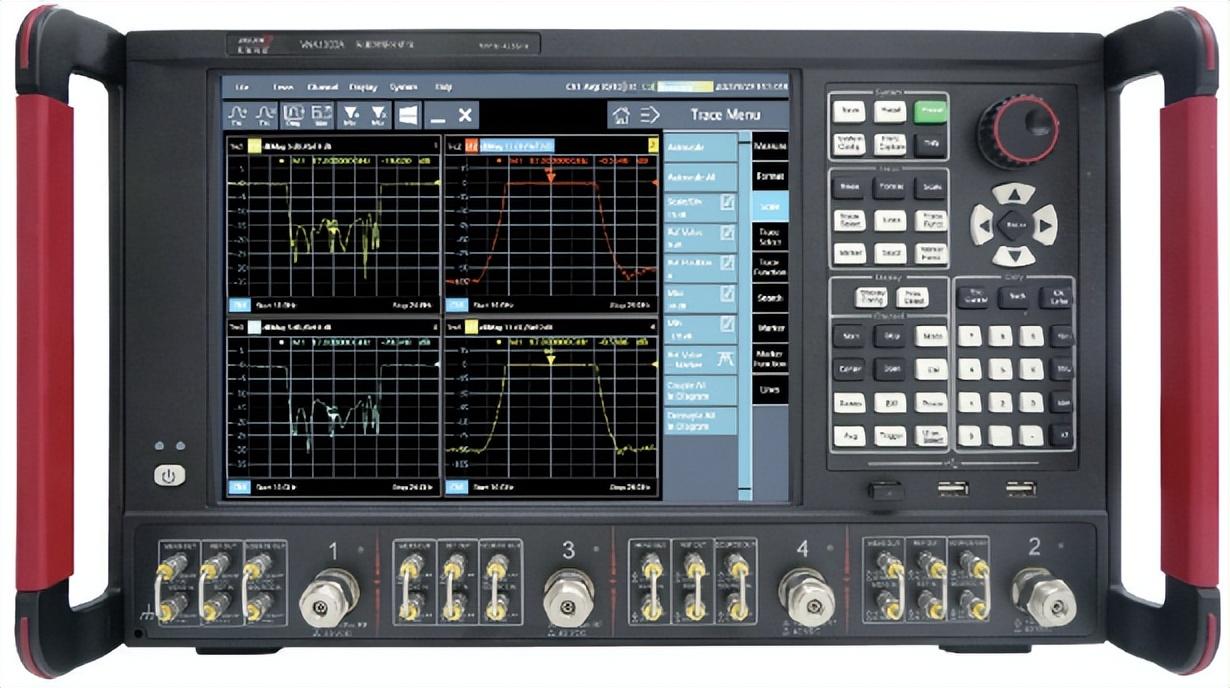The width and height of the screenshot is (1230, 688).
Task: Click the Home icon beside Trace Menu
Action: 621,114
